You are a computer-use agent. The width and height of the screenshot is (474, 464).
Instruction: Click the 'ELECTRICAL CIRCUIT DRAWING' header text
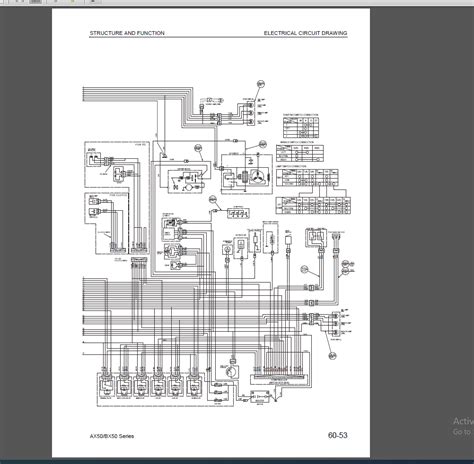coord(305,33)
